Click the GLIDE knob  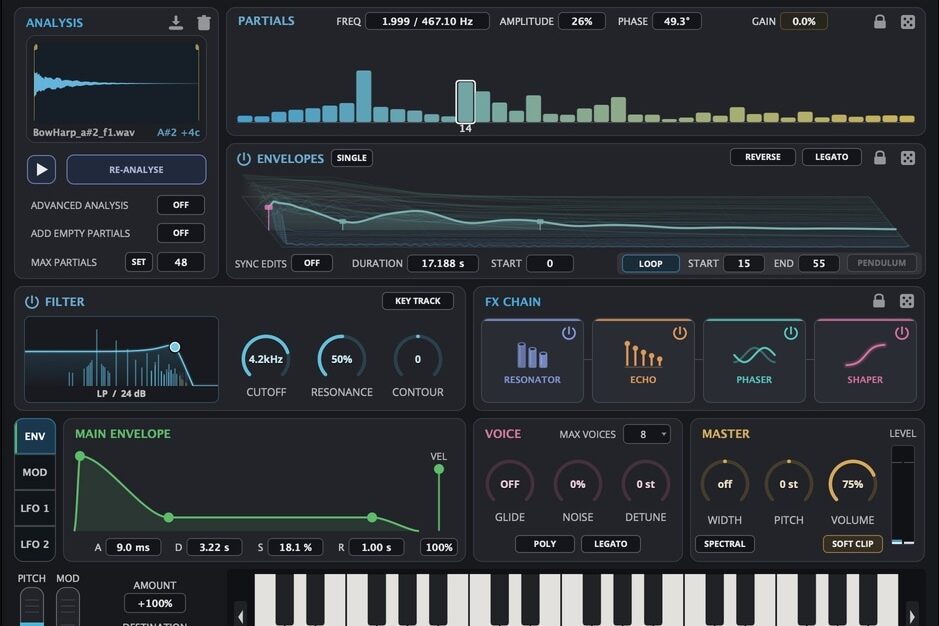tap(510, 484)
